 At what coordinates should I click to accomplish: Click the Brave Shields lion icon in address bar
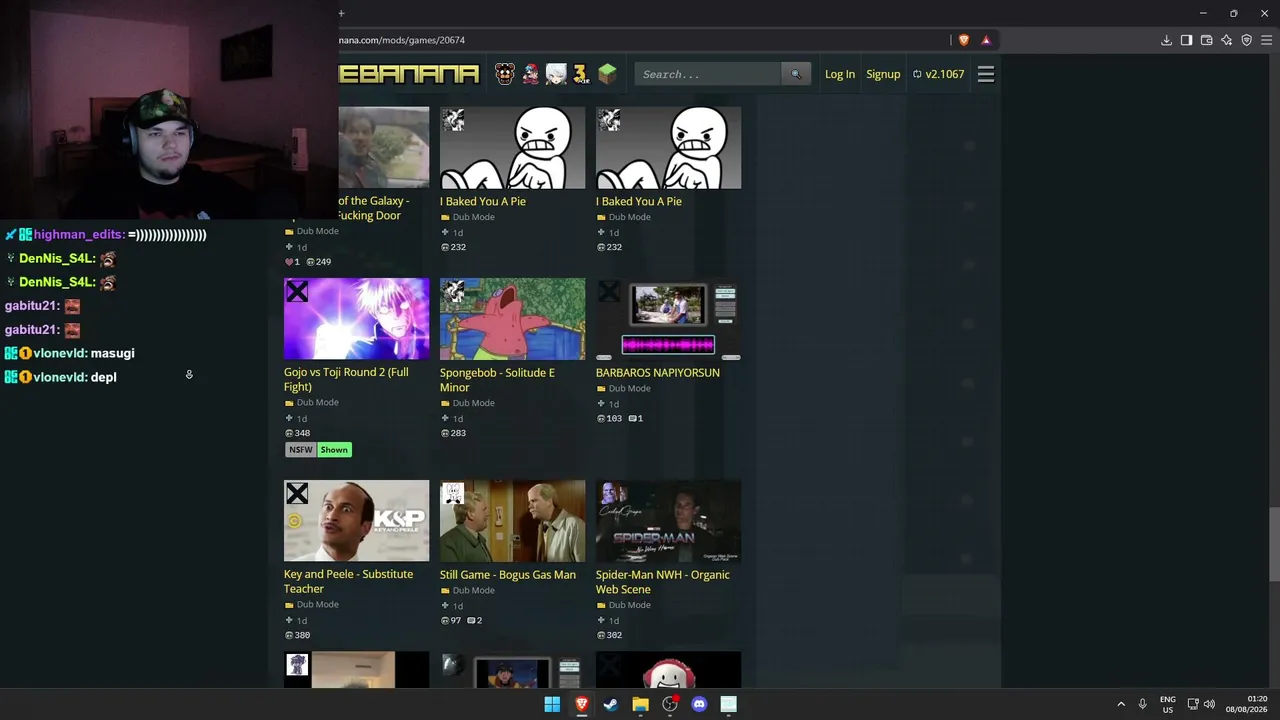(x=964, y=40)
